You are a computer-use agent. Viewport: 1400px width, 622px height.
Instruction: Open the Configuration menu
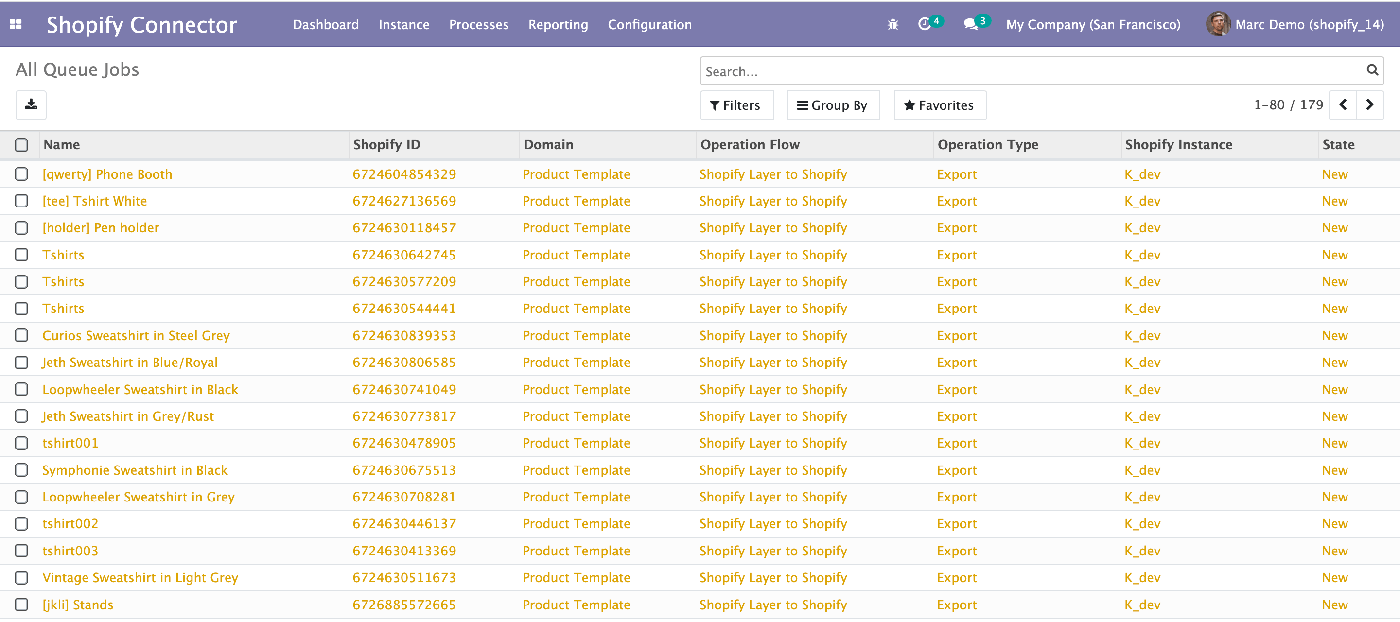(650, 24)
